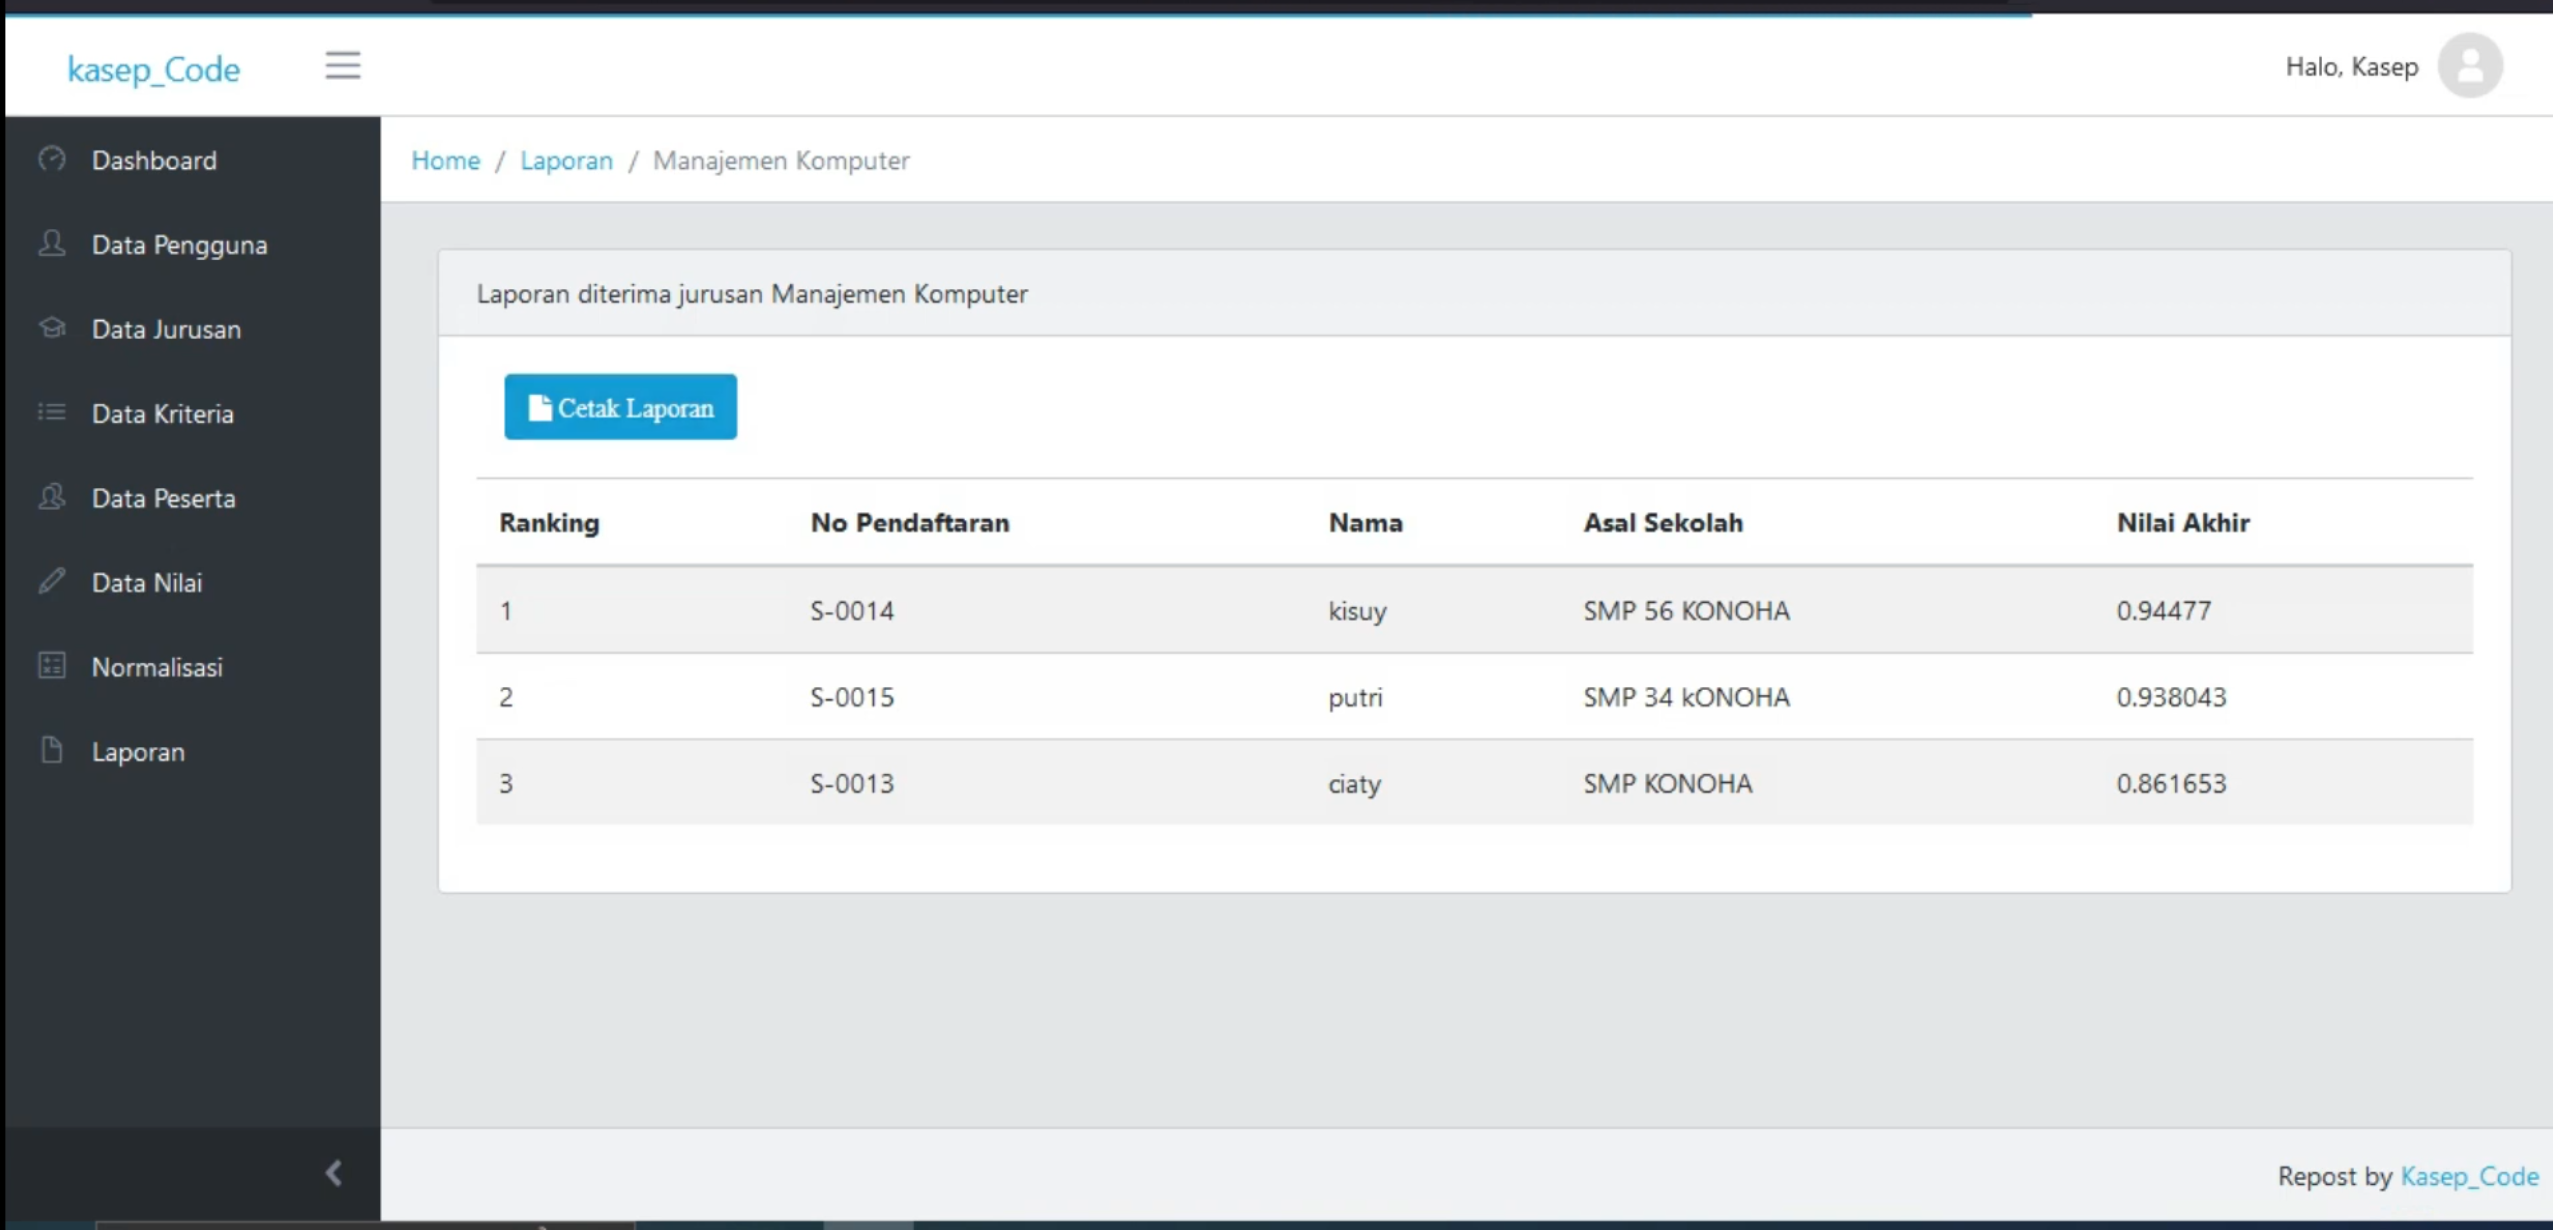Click the Ranking column header
The width and height of the screenshot is (2553, 1230).
click(549, 523)
